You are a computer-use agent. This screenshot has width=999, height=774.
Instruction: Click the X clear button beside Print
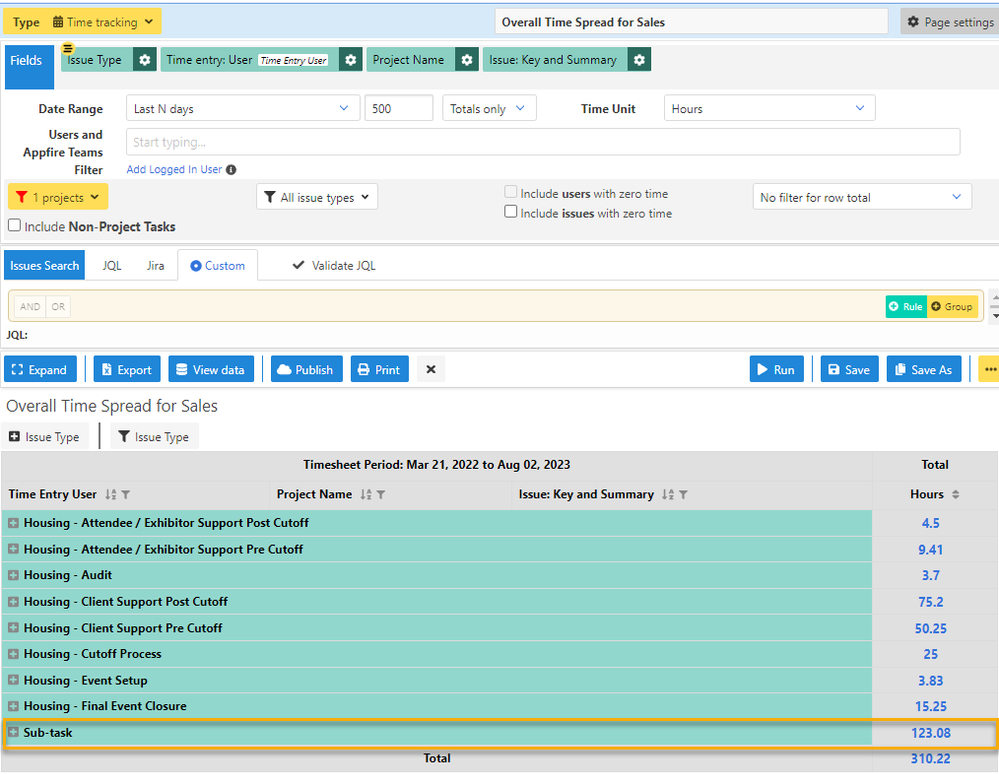pyautogui.click(x=431, y=369)
